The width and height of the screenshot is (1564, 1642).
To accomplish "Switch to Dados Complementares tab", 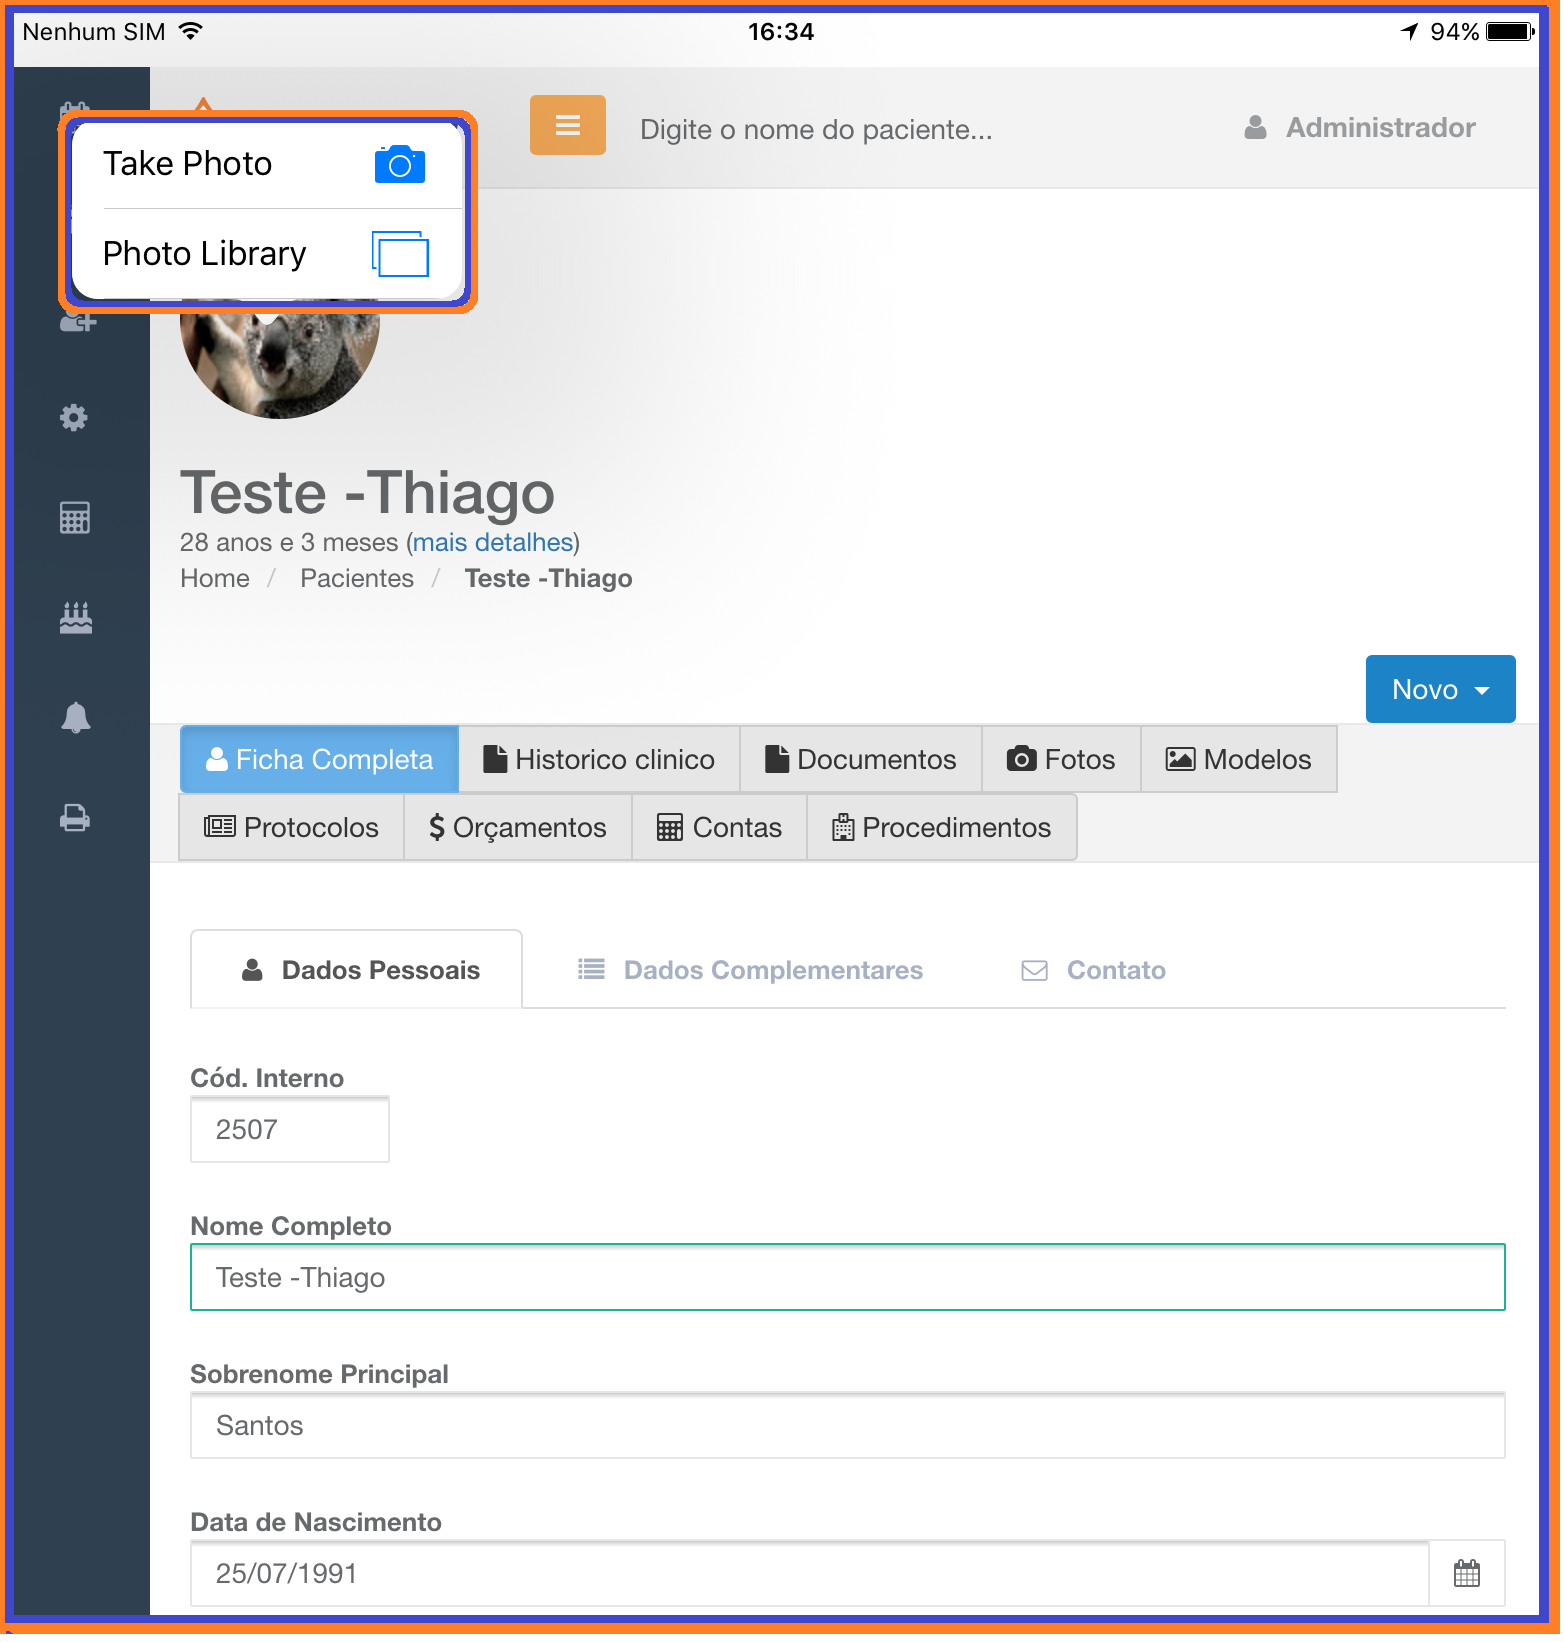I will [751, 970].
